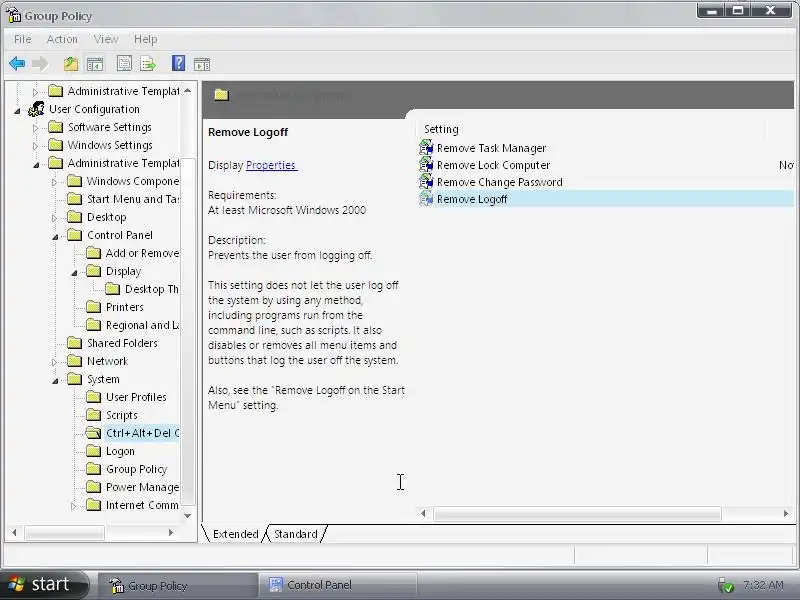Click the Forward arrow toolbar icon
This screenshot has height=600, width=800.
pos(40,64)
